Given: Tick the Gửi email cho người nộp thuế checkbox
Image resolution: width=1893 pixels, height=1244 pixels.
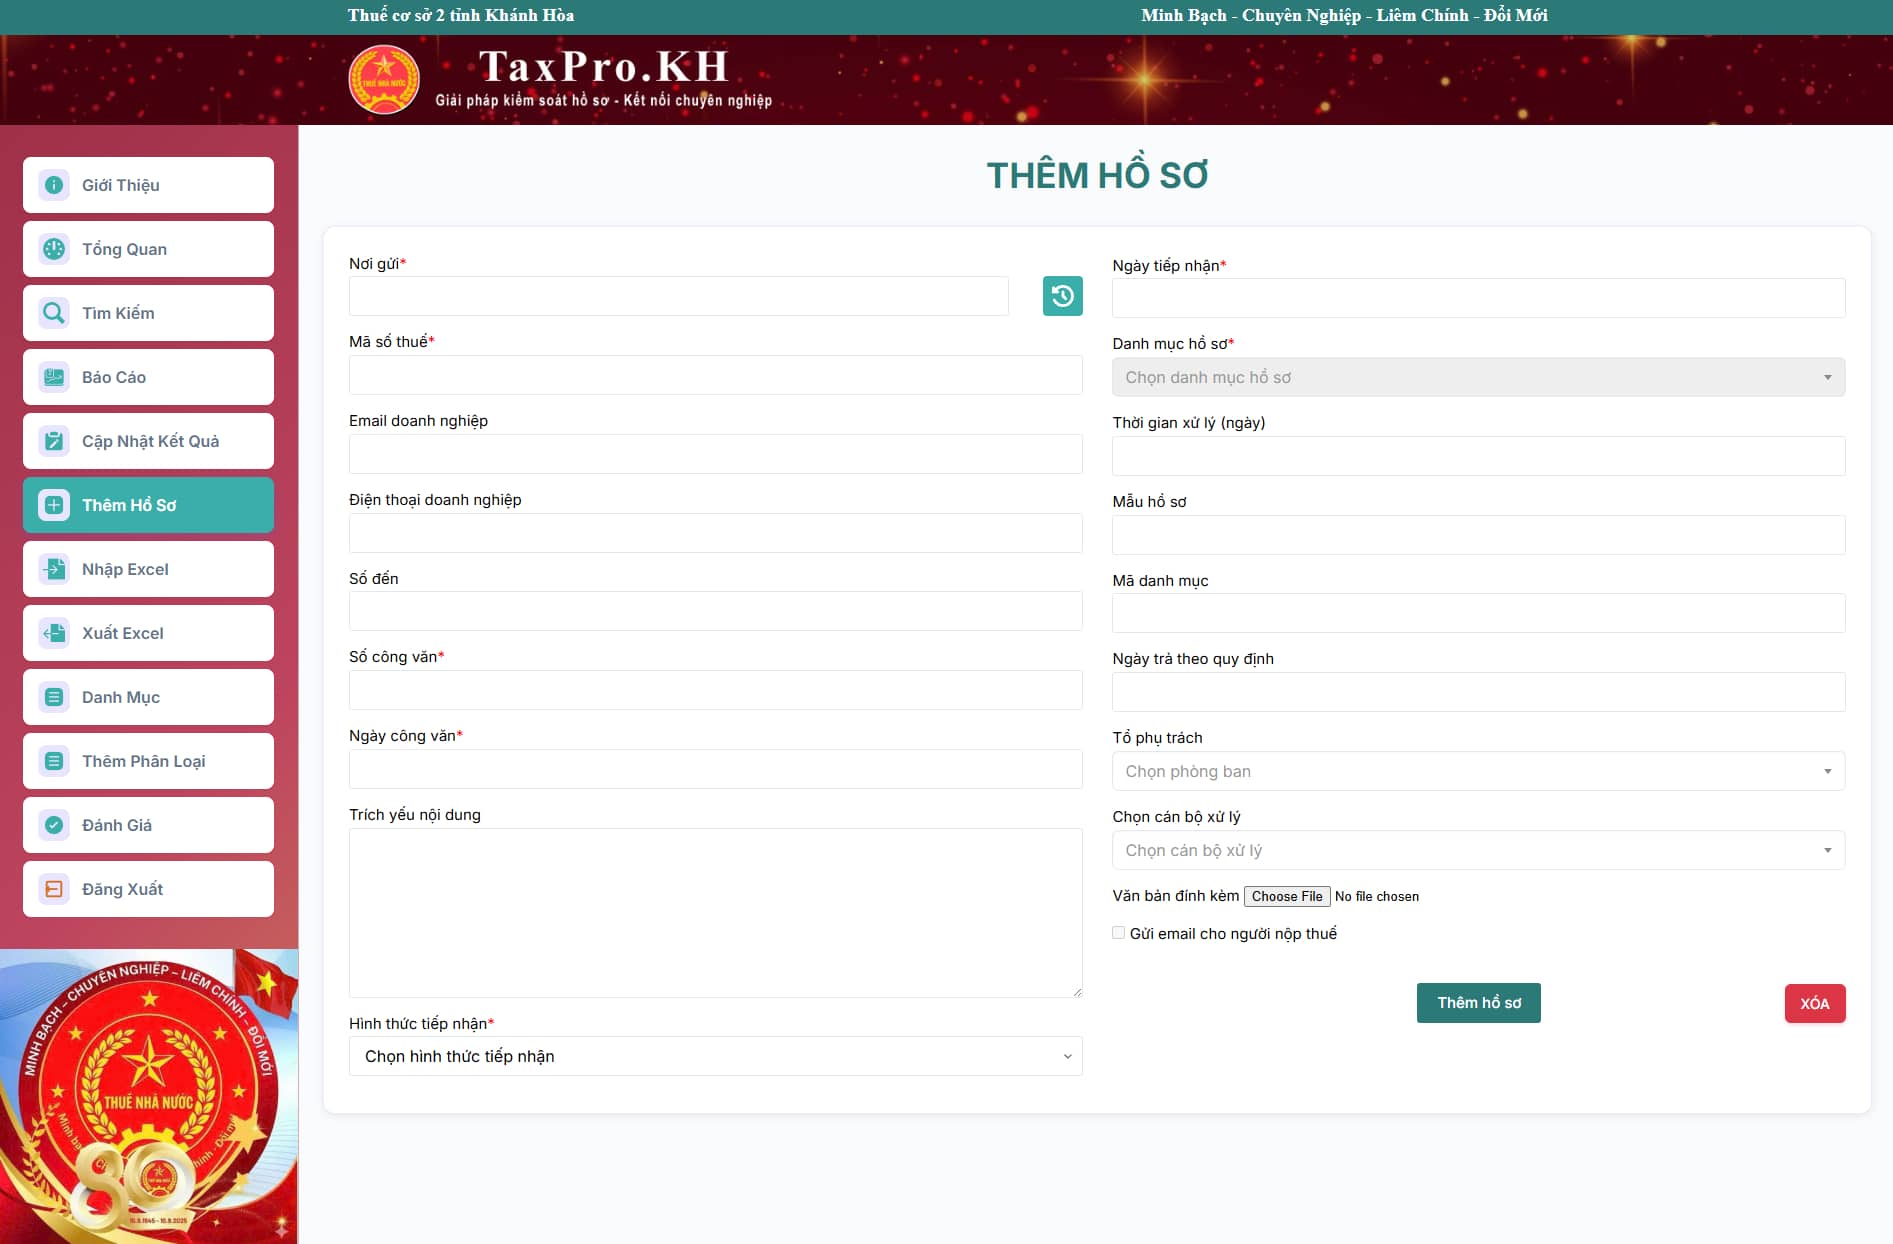Looking at the screenshot, I should pyautogui.click(x=1119, y=933).
